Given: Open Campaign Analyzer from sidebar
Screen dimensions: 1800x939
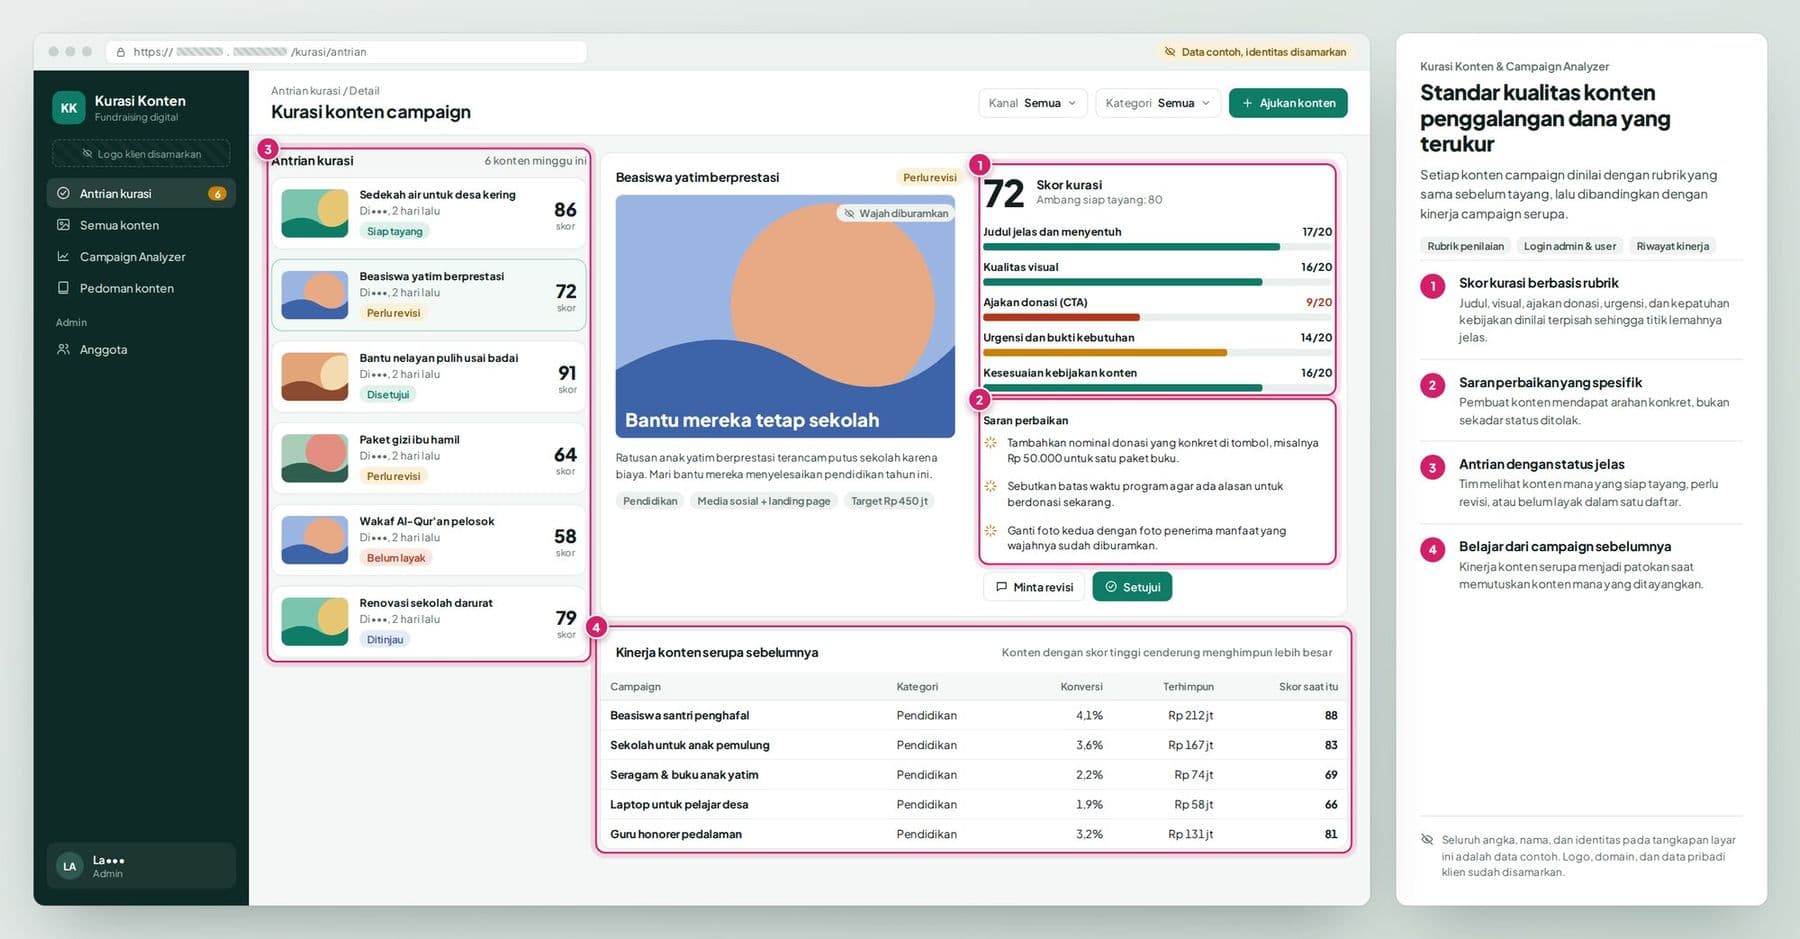Looking at the screenshot, I should coord(141,257).
